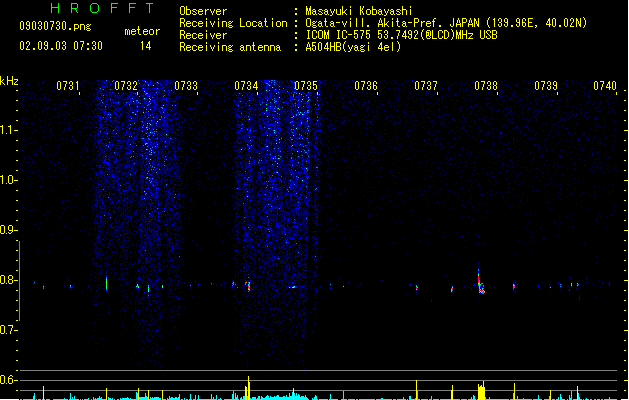Click the 0732 time marker
629x400 pixels.
126,86
